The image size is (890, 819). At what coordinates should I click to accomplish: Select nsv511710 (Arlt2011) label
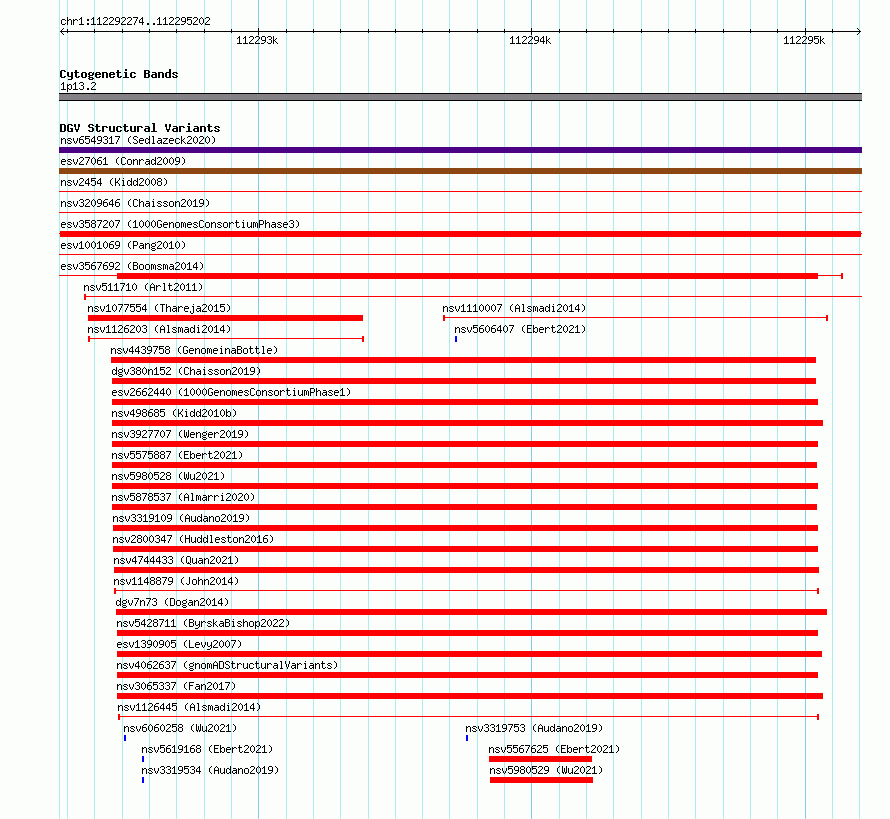coord(143,287)
